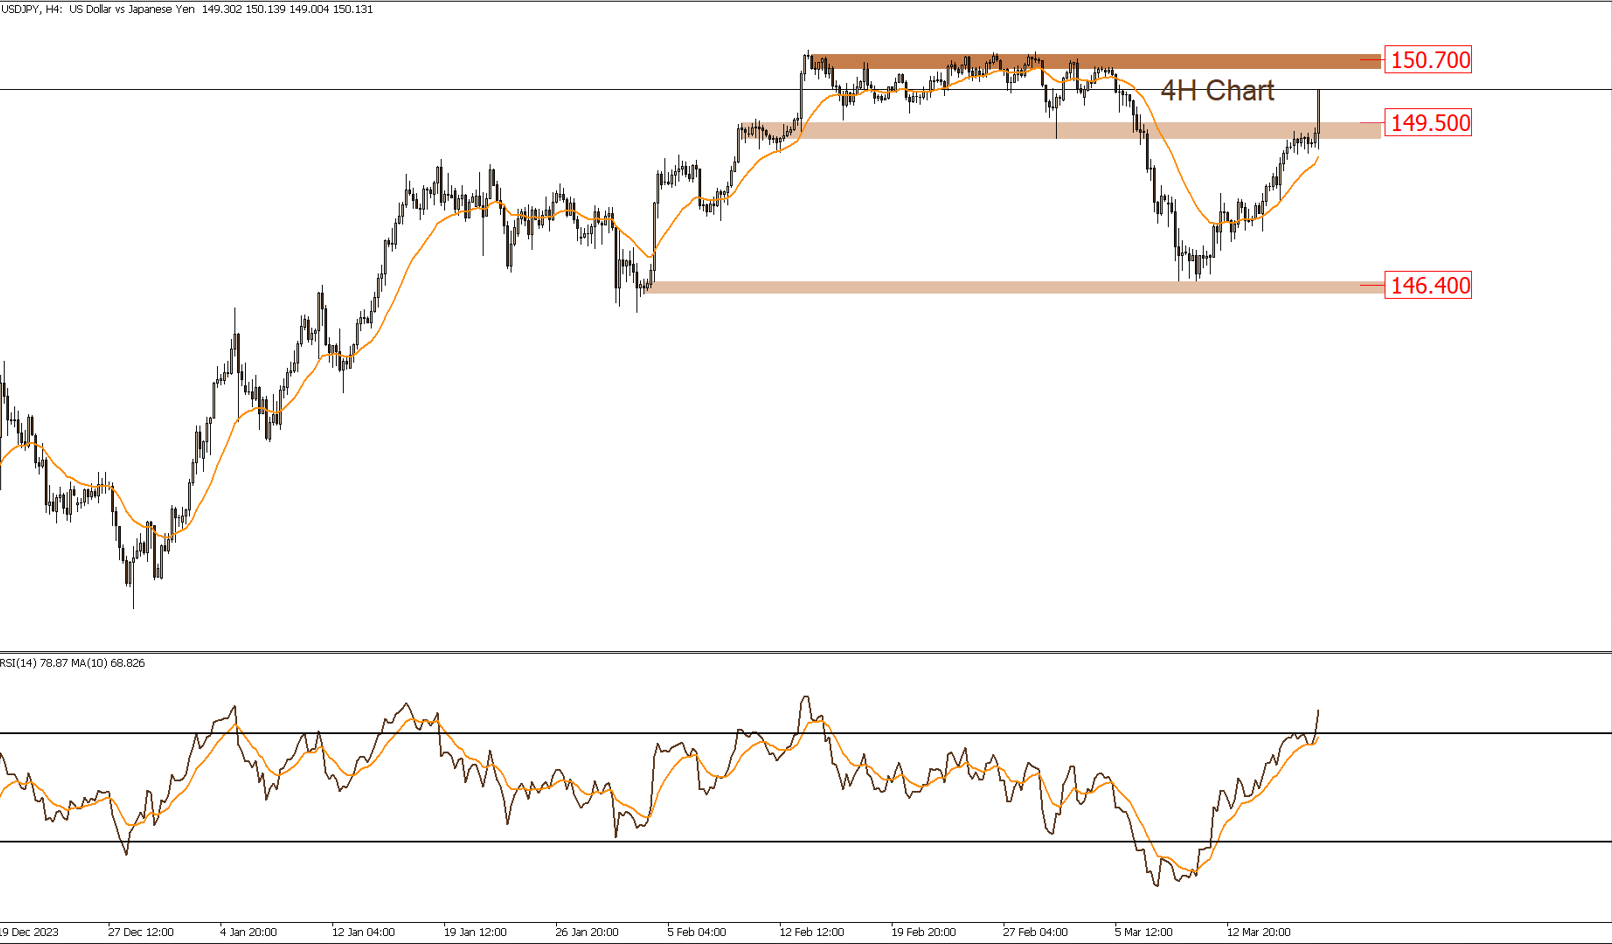
Task: Select the 146.400 price level label
Action: coord(1430,285)
